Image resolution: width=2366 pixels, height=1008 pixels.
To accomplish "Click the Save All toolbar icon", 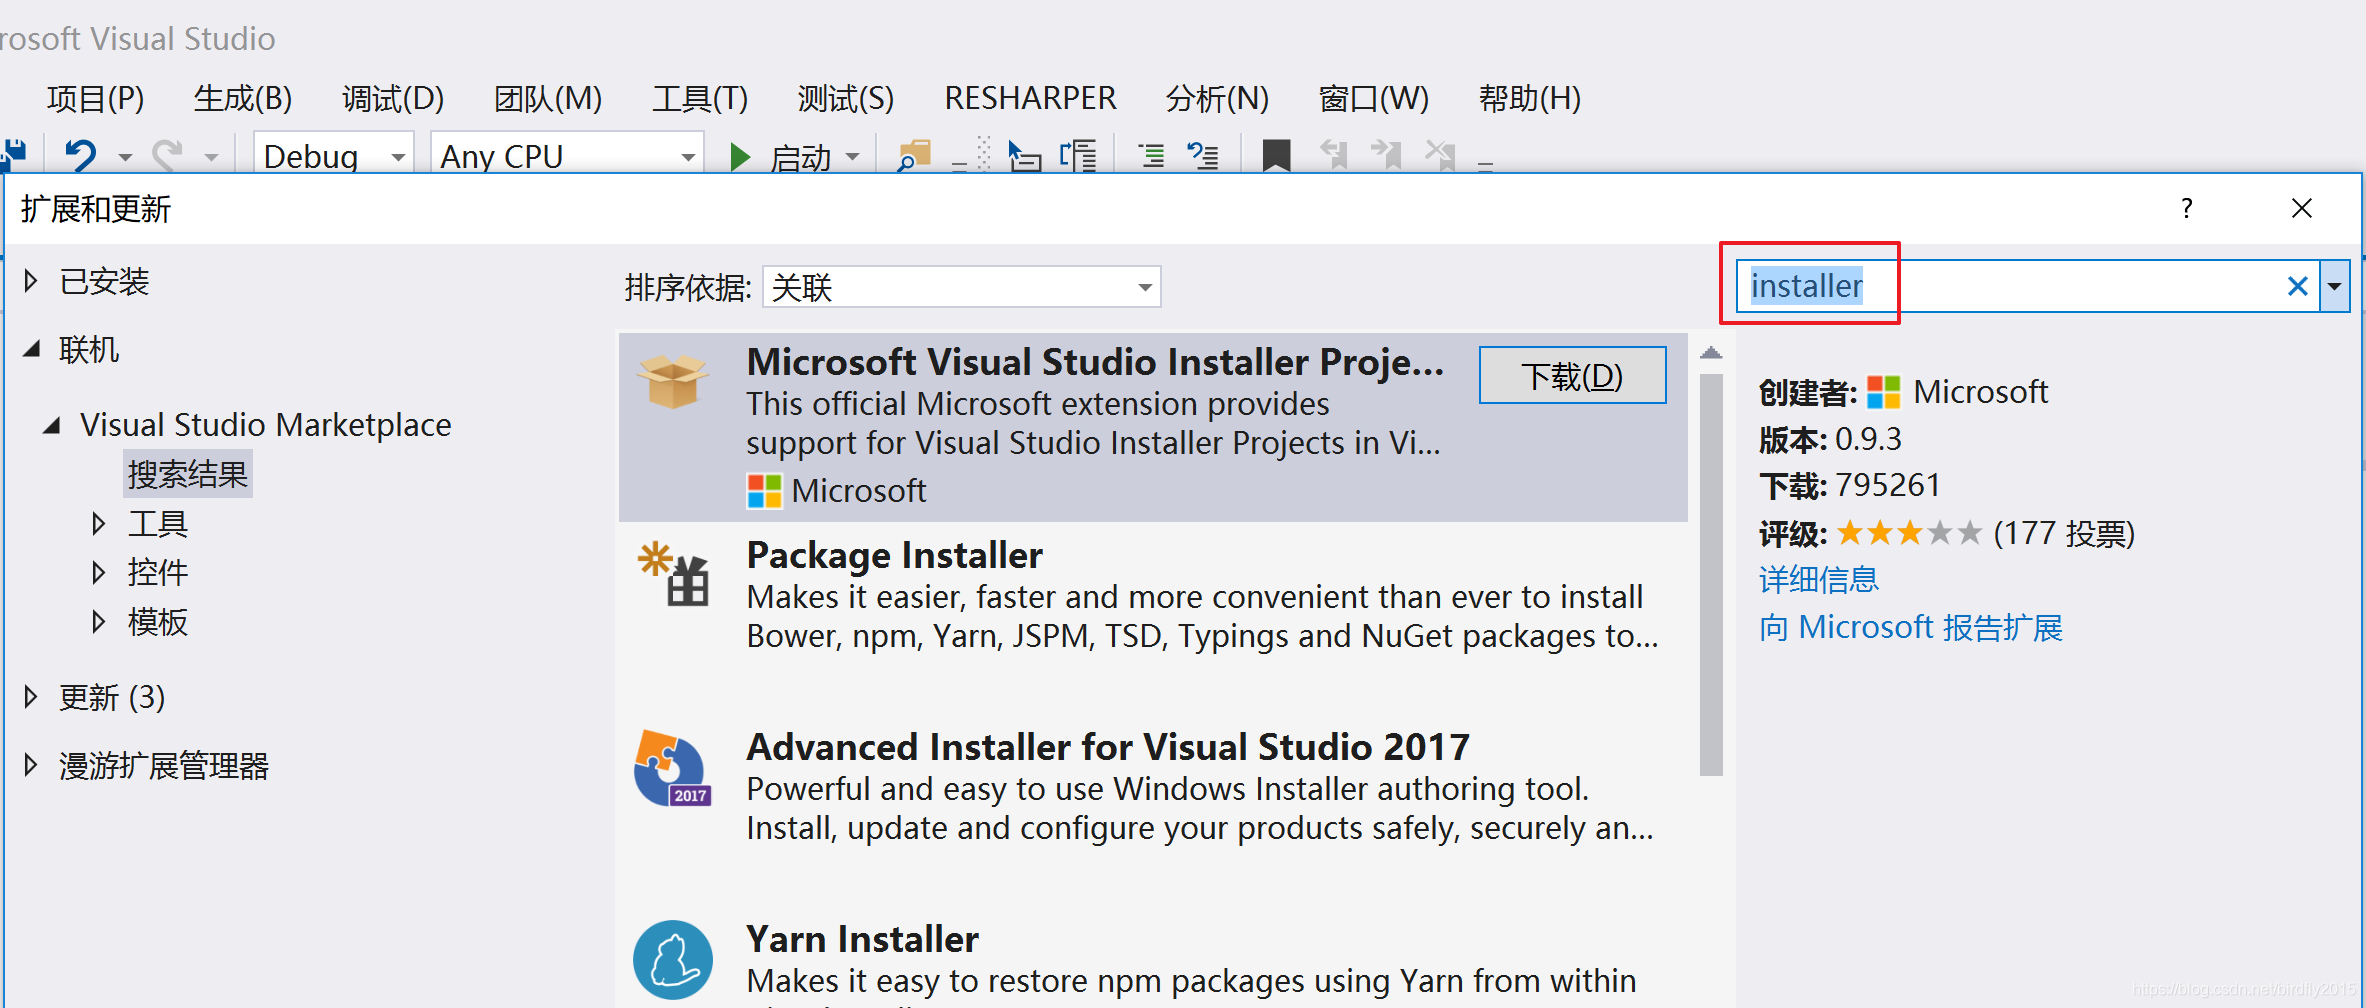I will click(13, 154).
